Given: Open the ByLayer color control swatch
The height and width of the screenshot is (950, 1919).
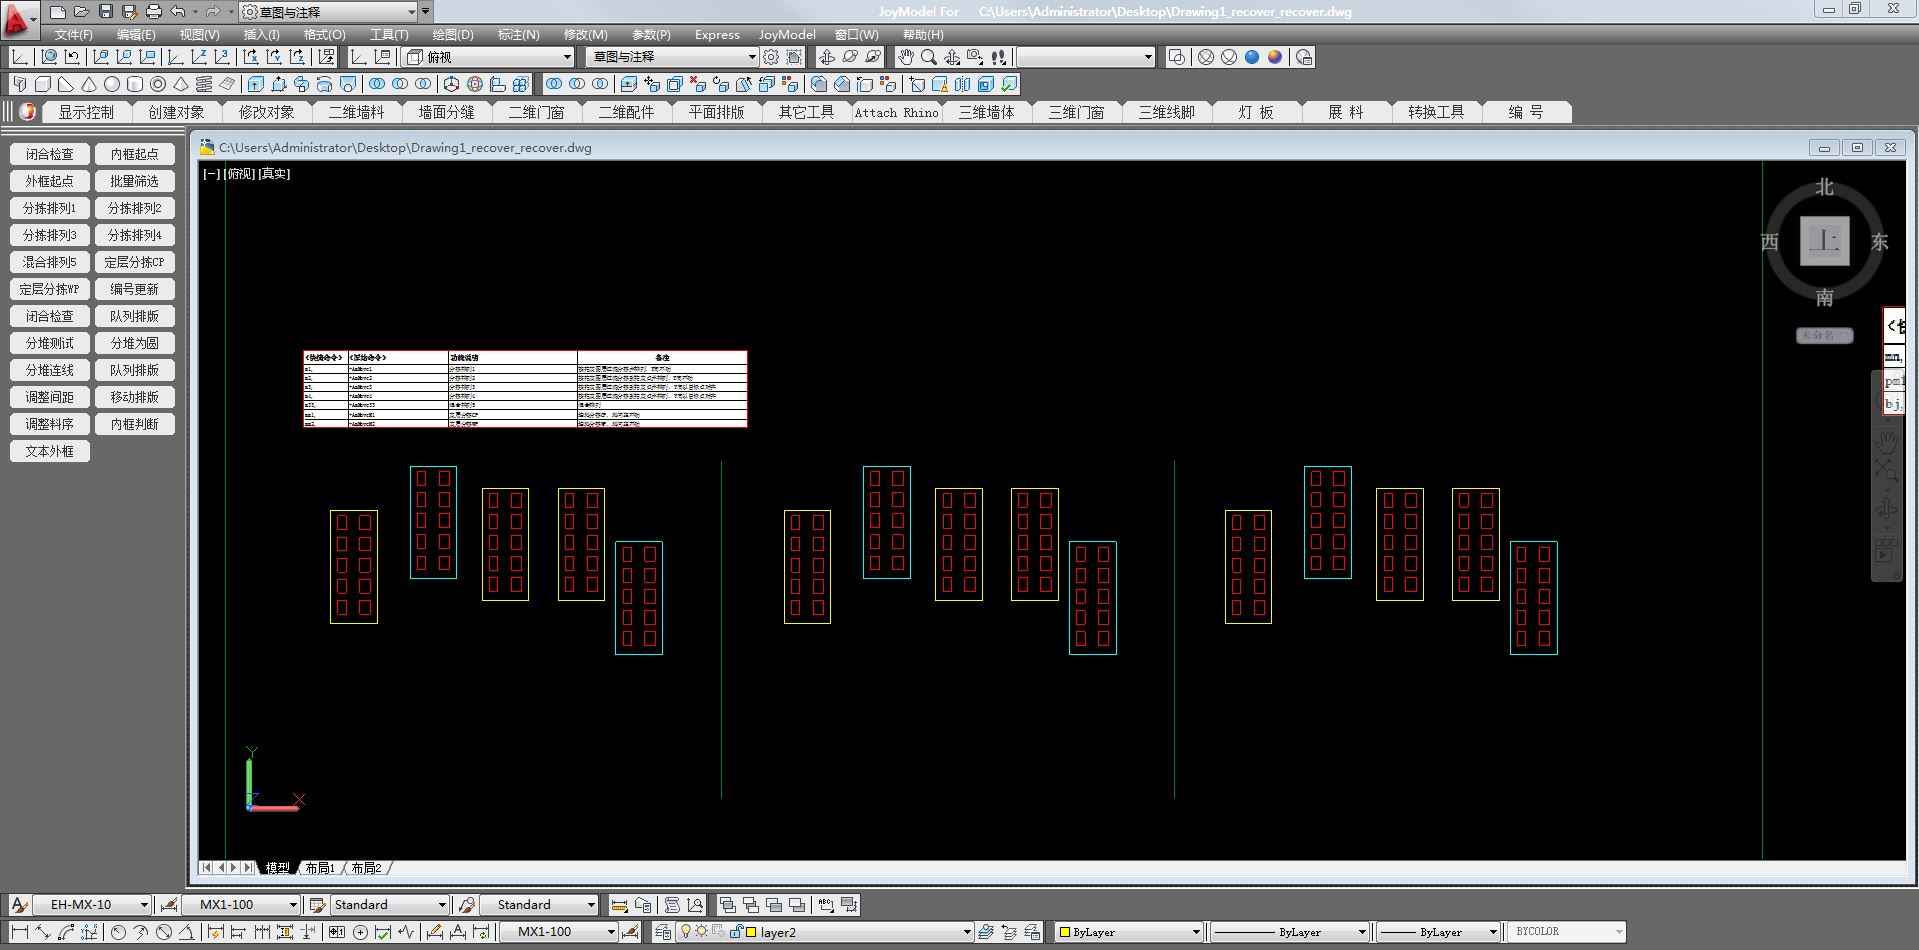Looking at the screenshot, I should pos(1130,932).
